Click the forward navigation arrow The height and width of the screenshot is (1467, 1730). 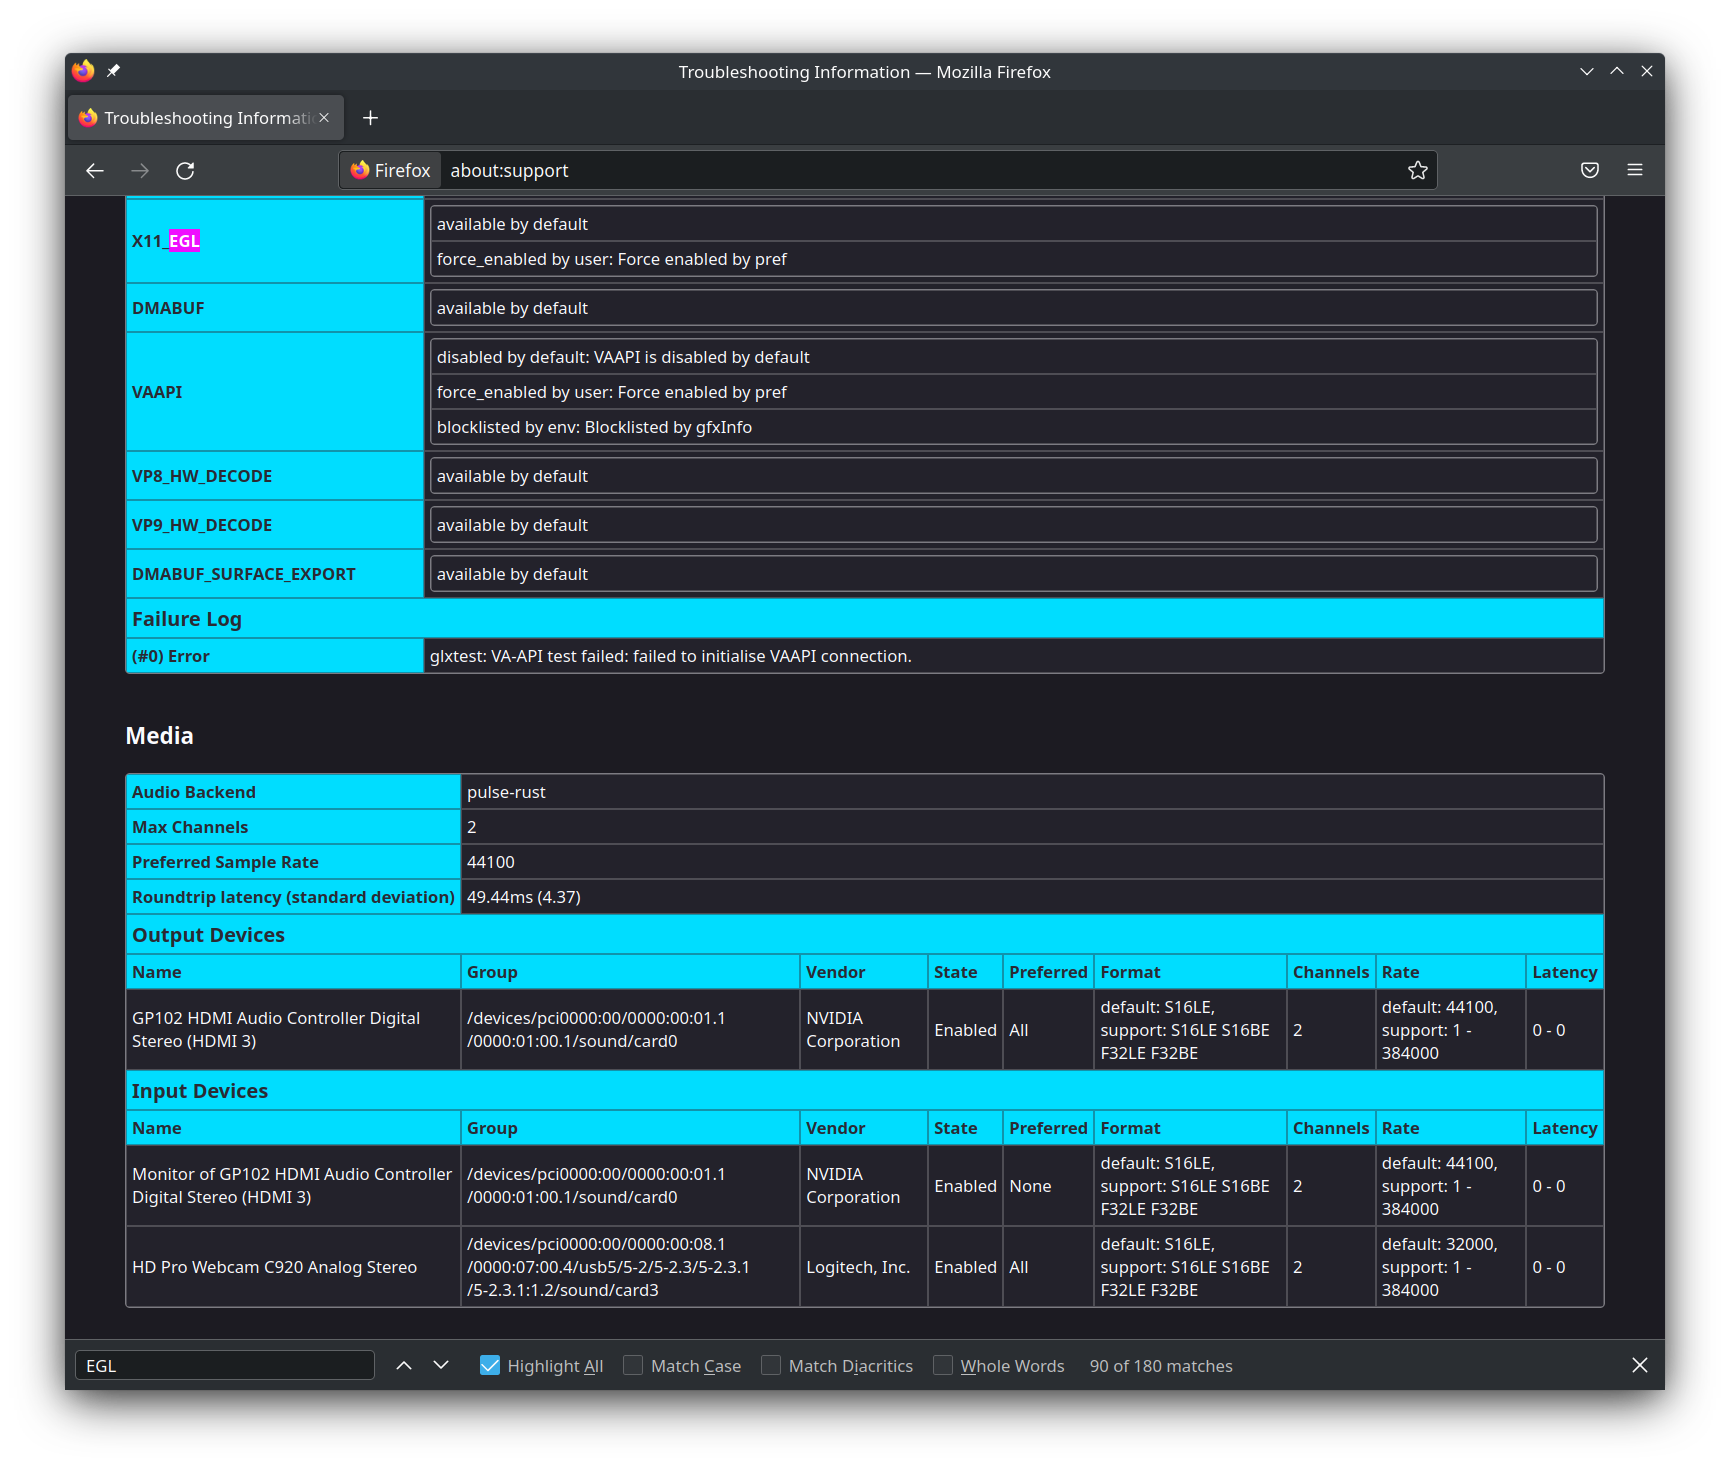pos(140,171)
